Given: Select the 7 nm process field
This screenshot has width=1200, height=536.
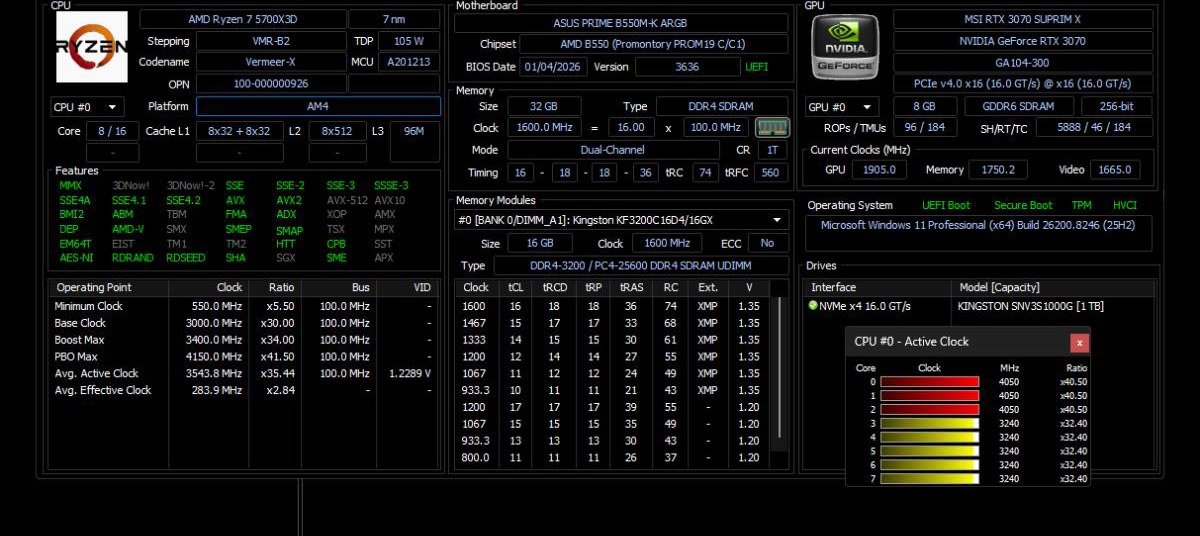Looking at the screenshot, I should pos(393,19).
